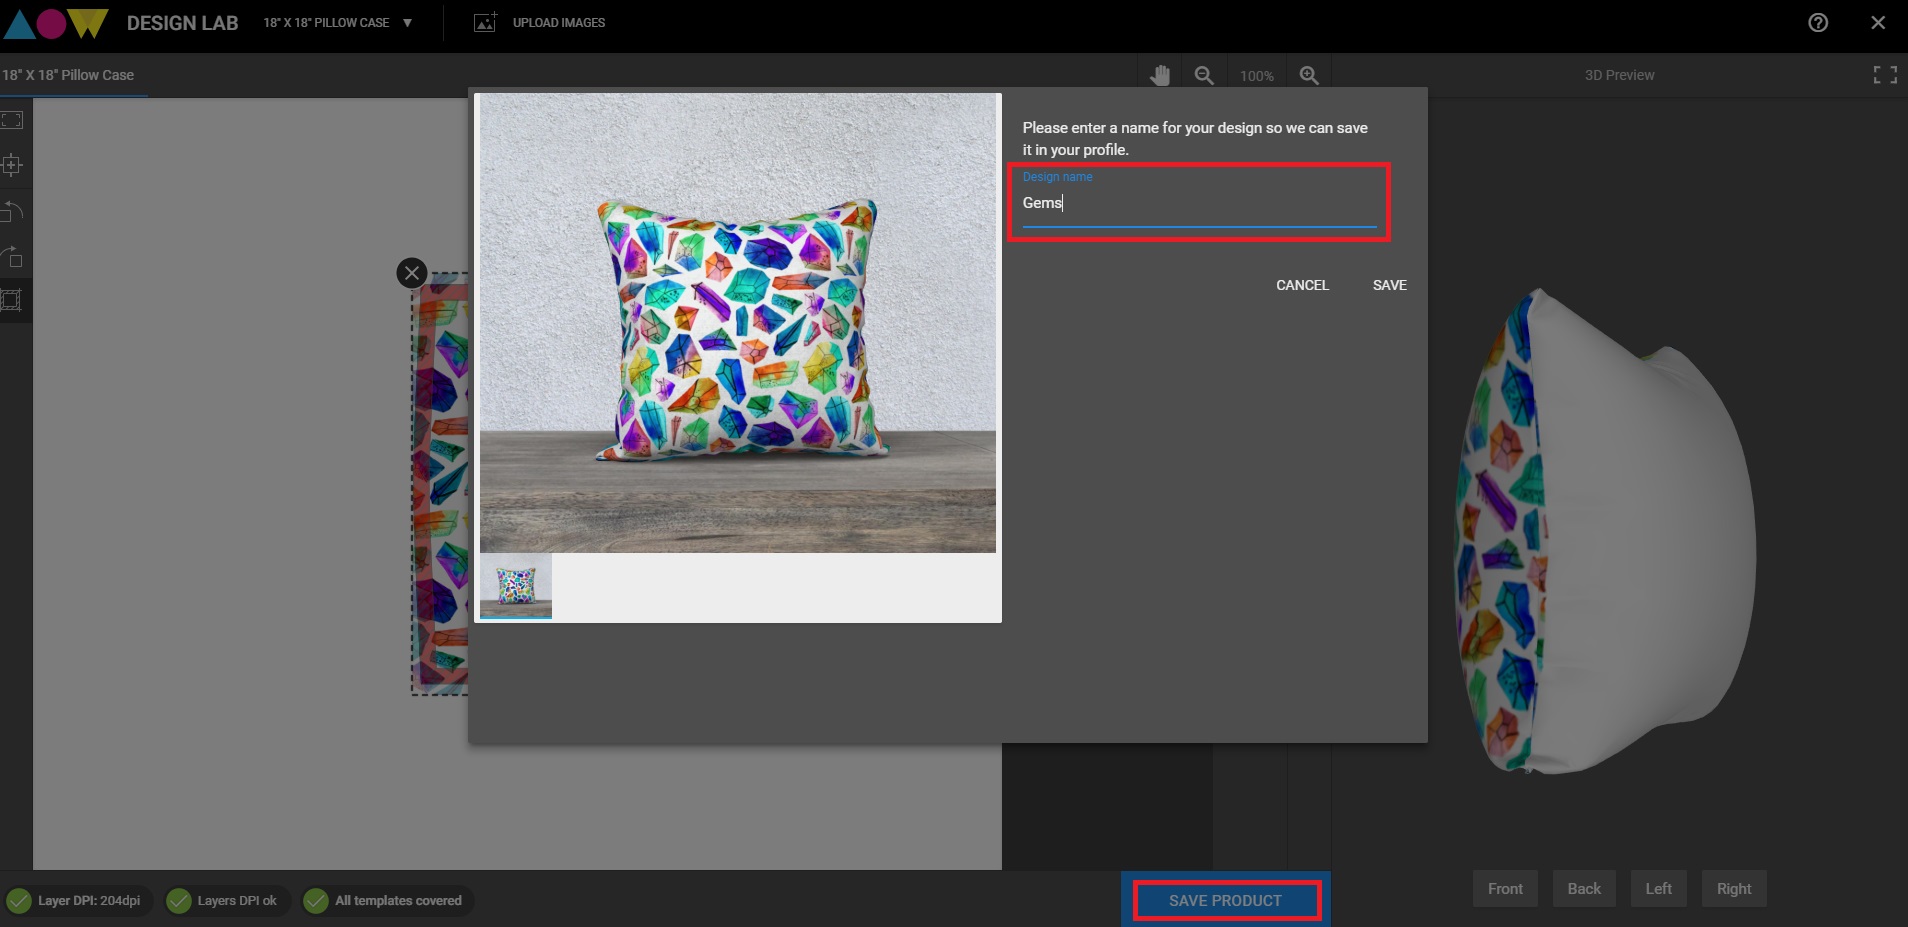Show the Front view of 3D preview

coord(1505,888)
